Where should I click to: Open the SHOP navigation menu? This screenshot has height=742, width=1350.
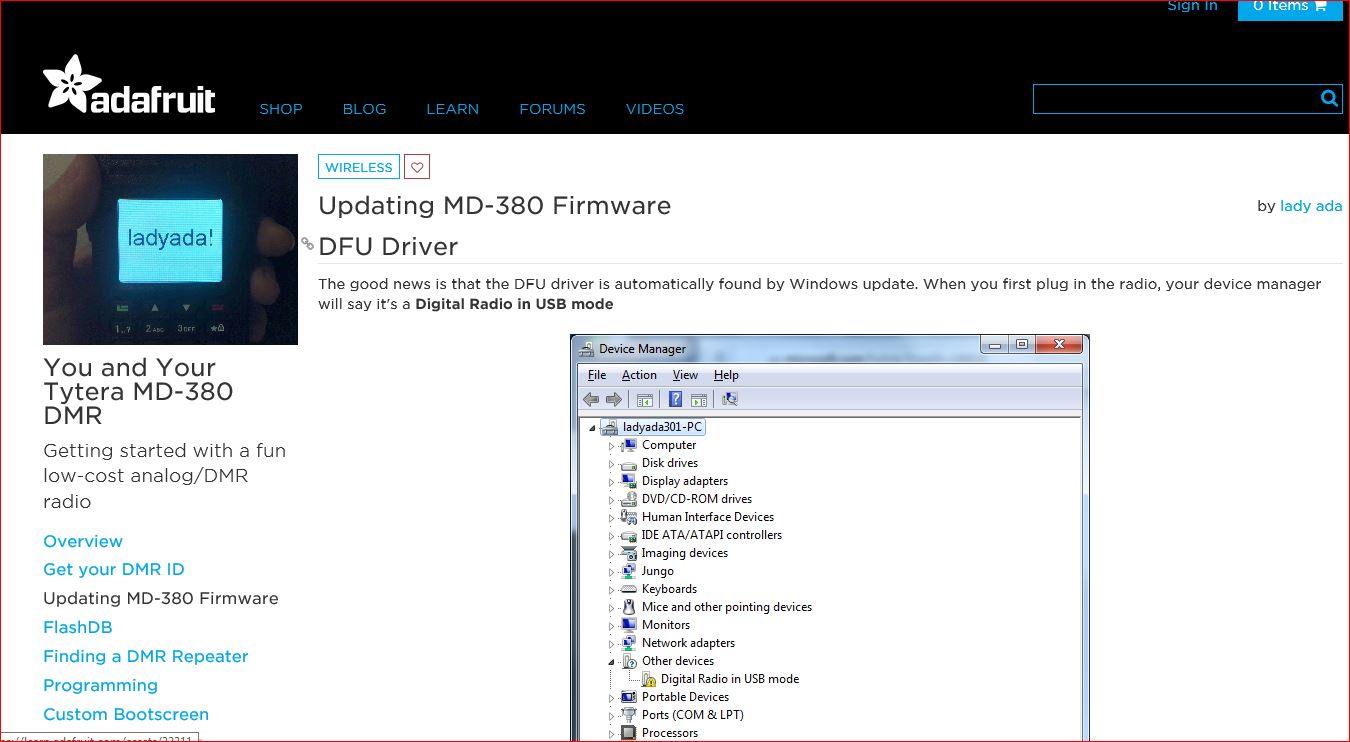281,109
